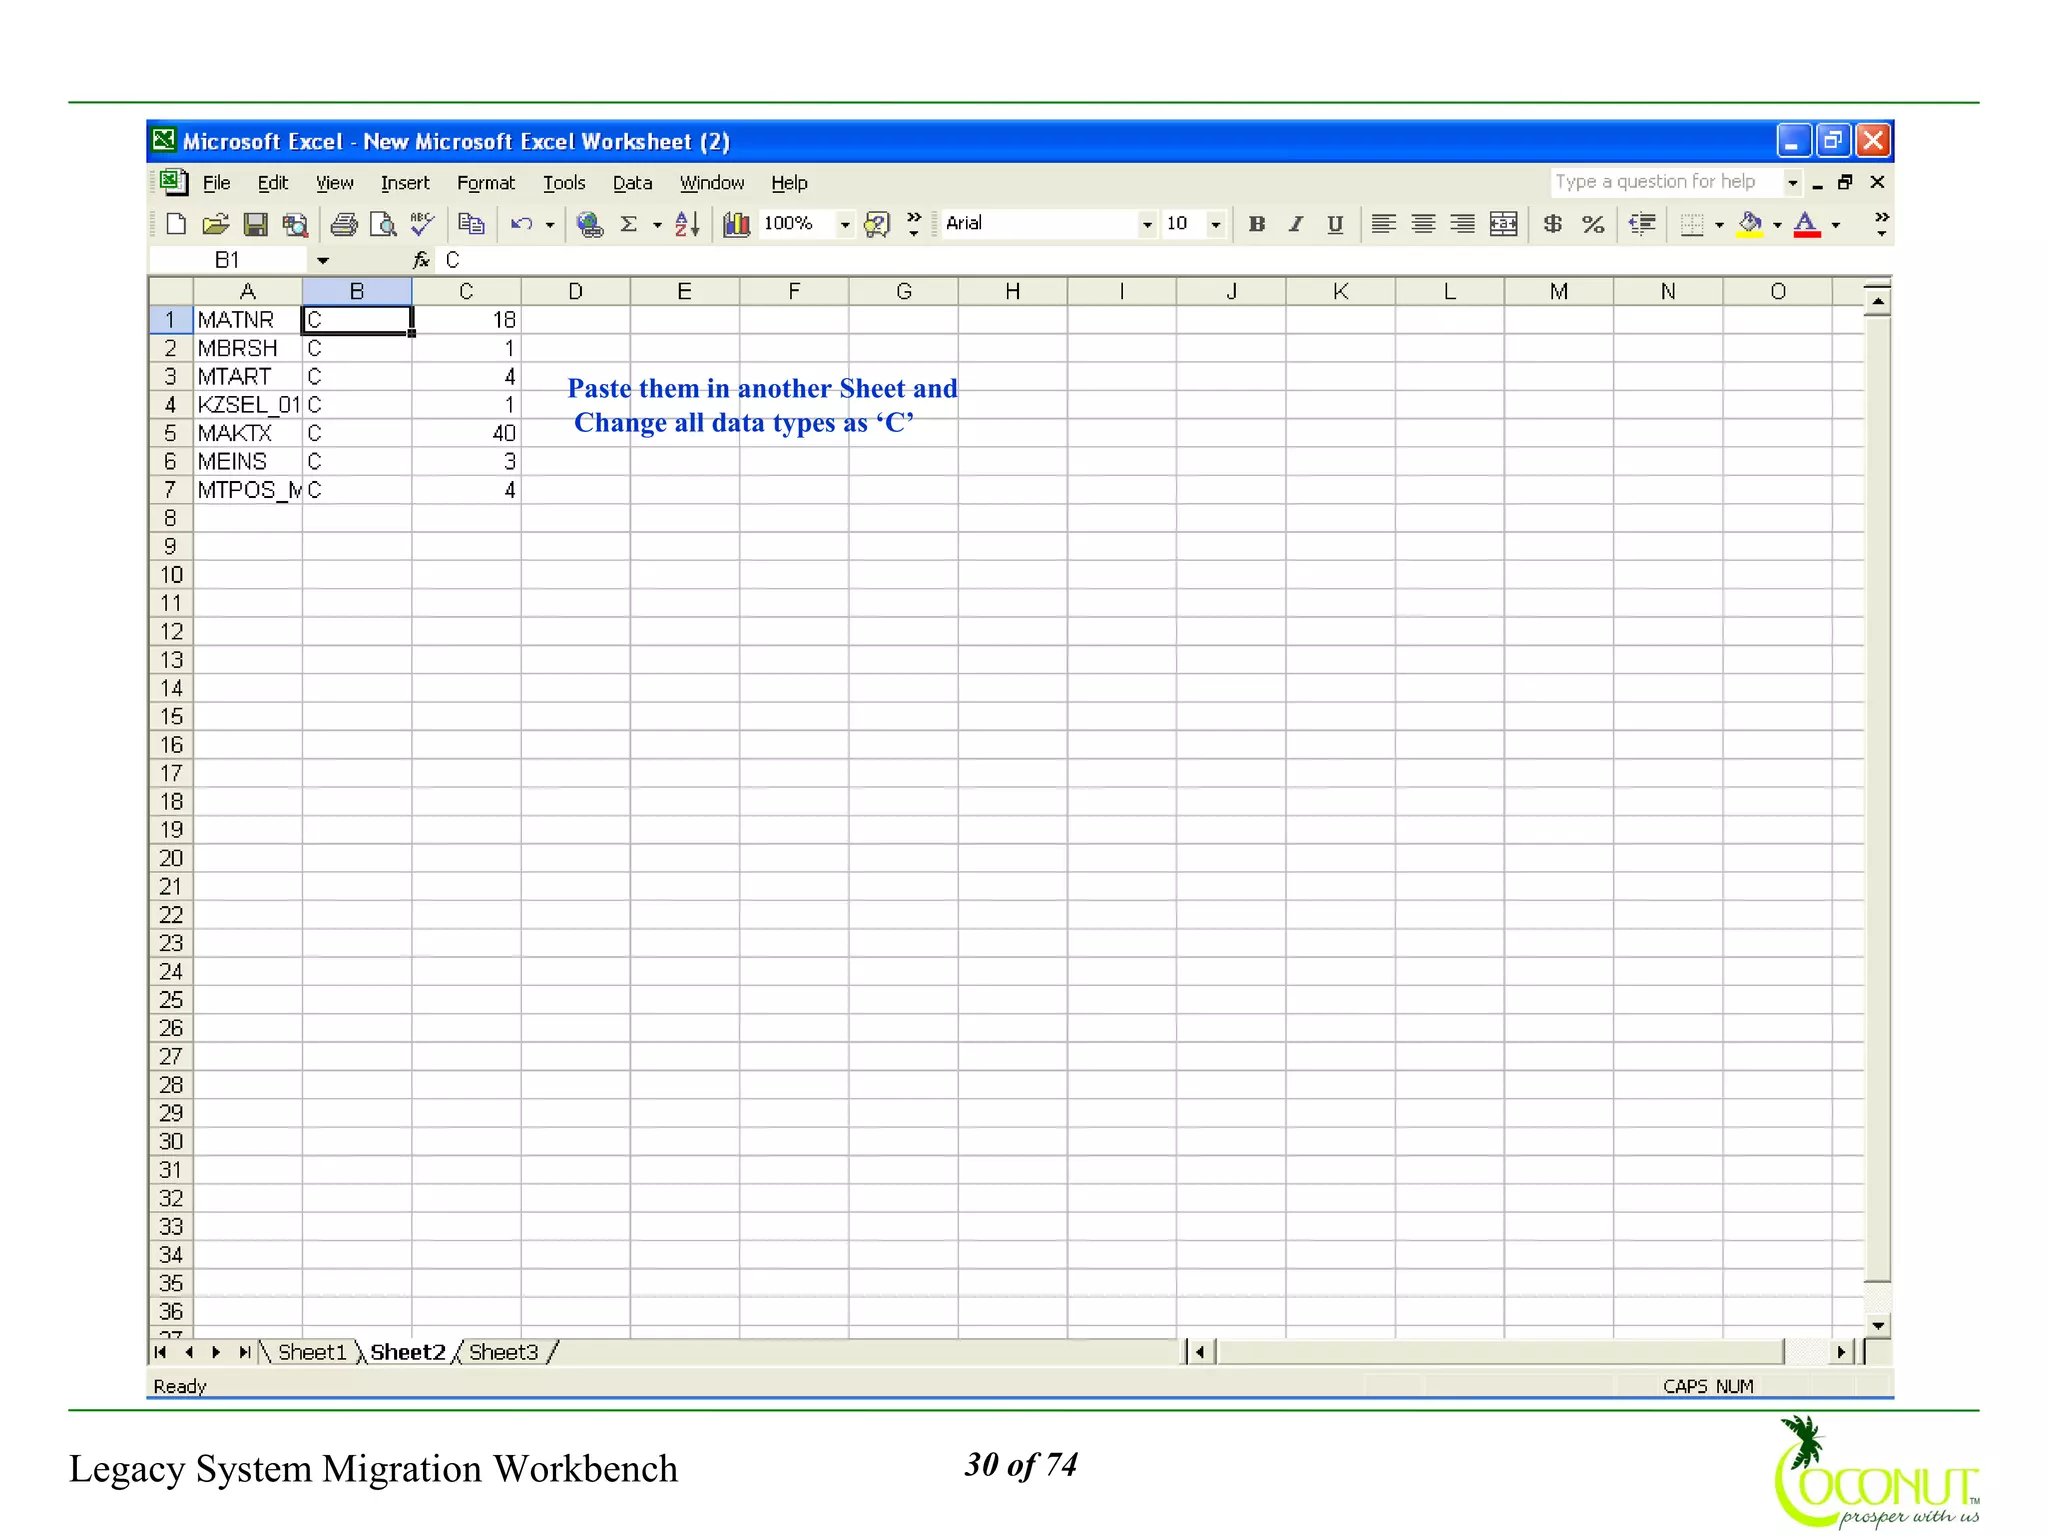Click the Excel document icon in menu bar
The height and width of the screenshot is (1536, 2048).
(x=173, y=182)
